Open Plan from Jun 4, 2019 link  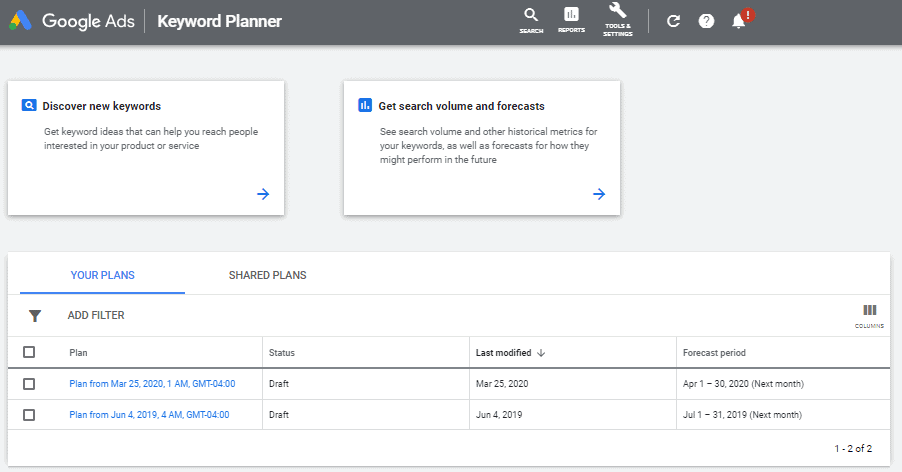(x=149, y=415)
